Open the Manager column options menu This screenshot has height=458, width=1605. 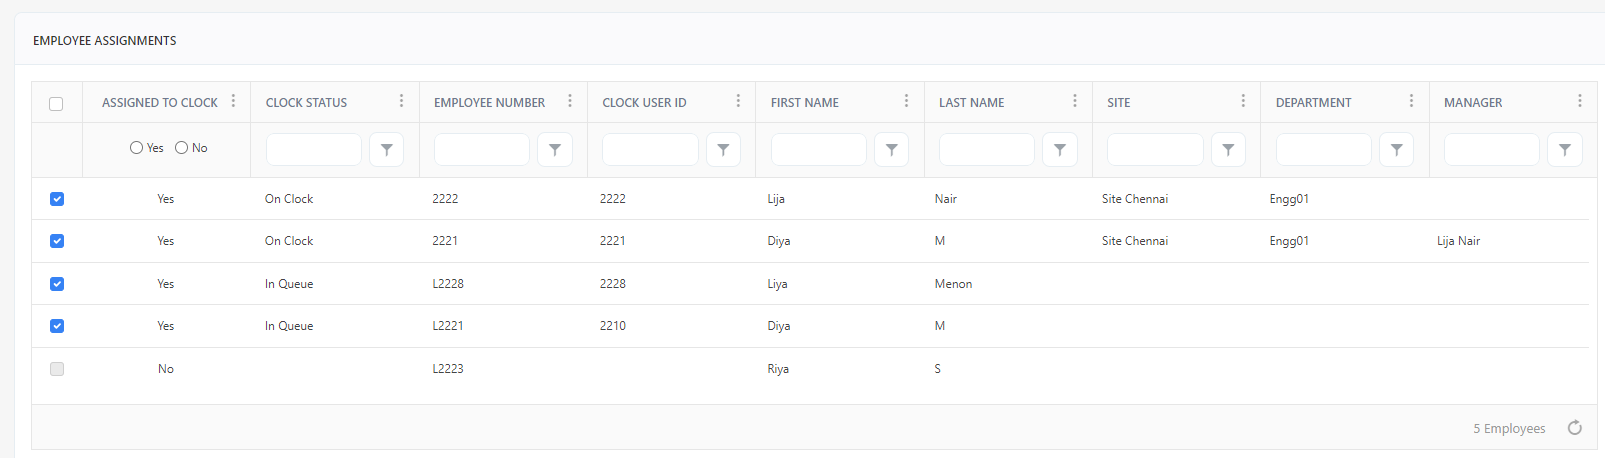point(1579,101)
